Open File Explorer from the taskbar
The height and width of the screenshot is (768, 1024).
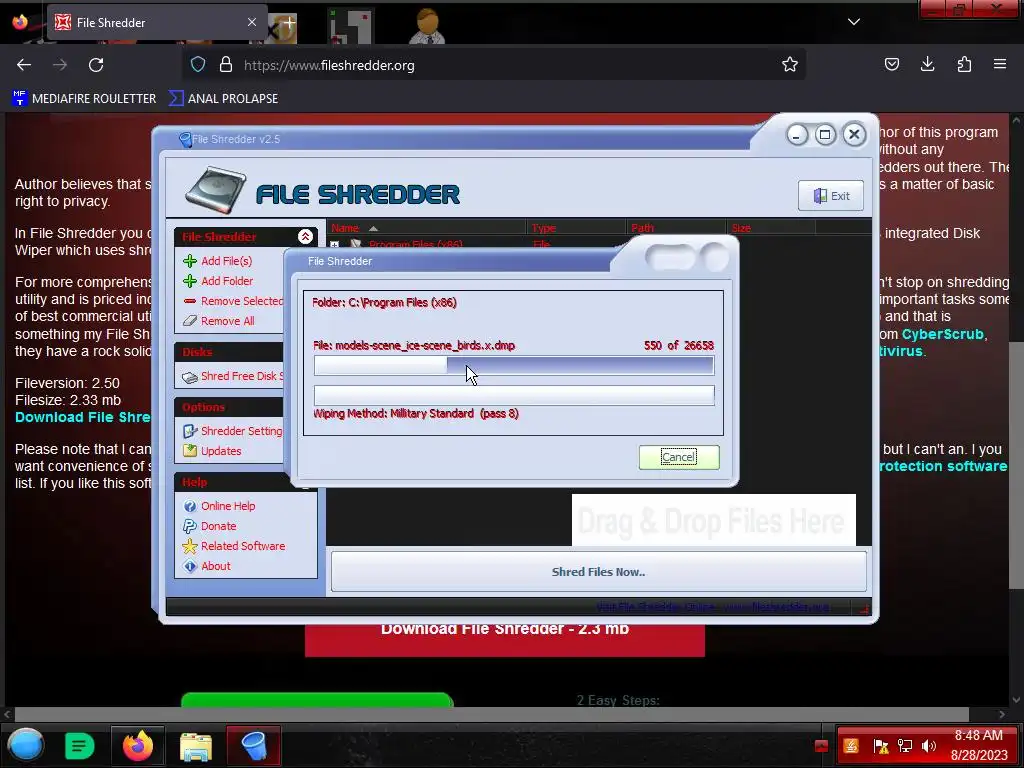pos(195,746)
